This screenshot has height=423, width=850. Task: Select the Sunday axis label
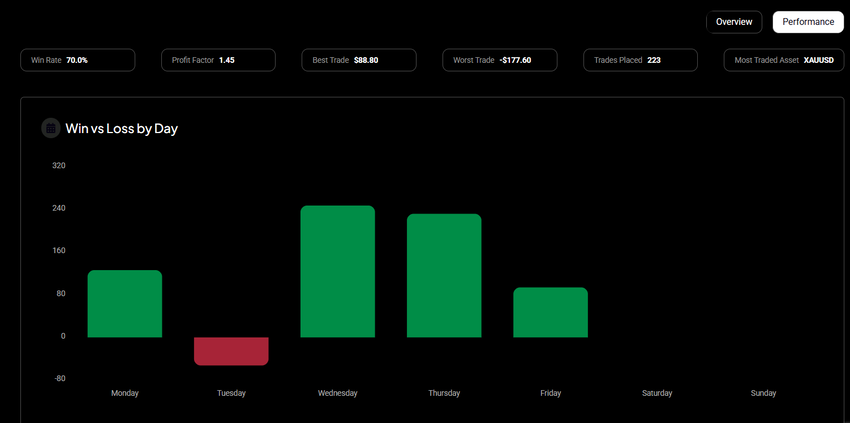pyautogui.click(x=763, y=393)
